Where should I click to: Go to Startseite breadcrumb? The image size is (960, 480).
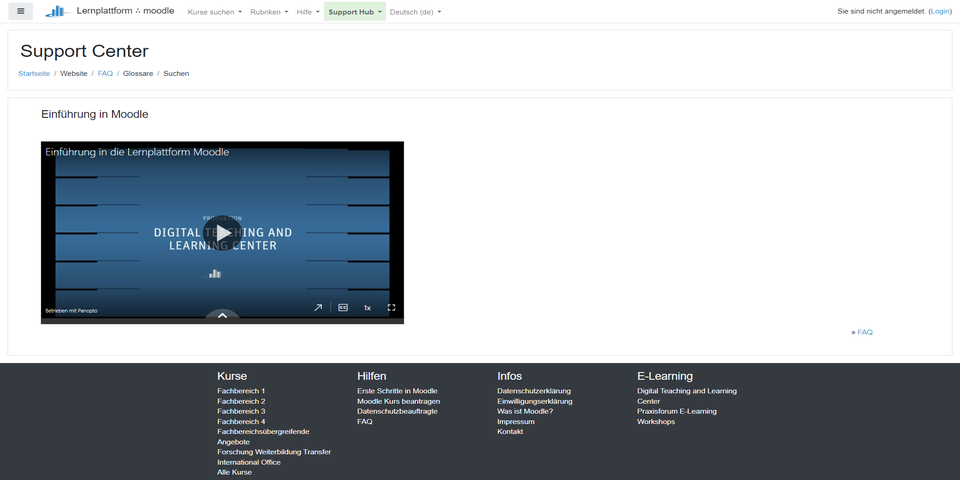(x=34, y=73)
